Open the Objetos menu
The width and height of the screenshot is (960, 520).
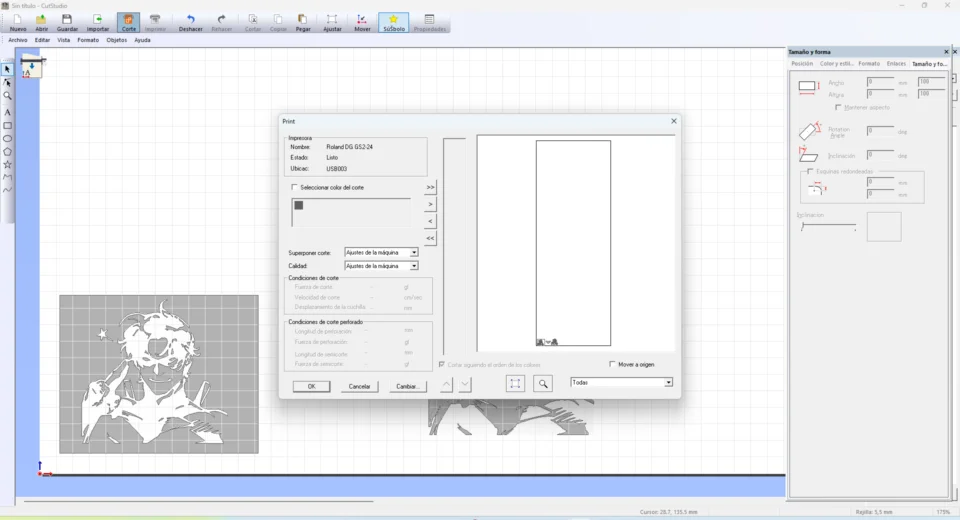coord(116,40)
